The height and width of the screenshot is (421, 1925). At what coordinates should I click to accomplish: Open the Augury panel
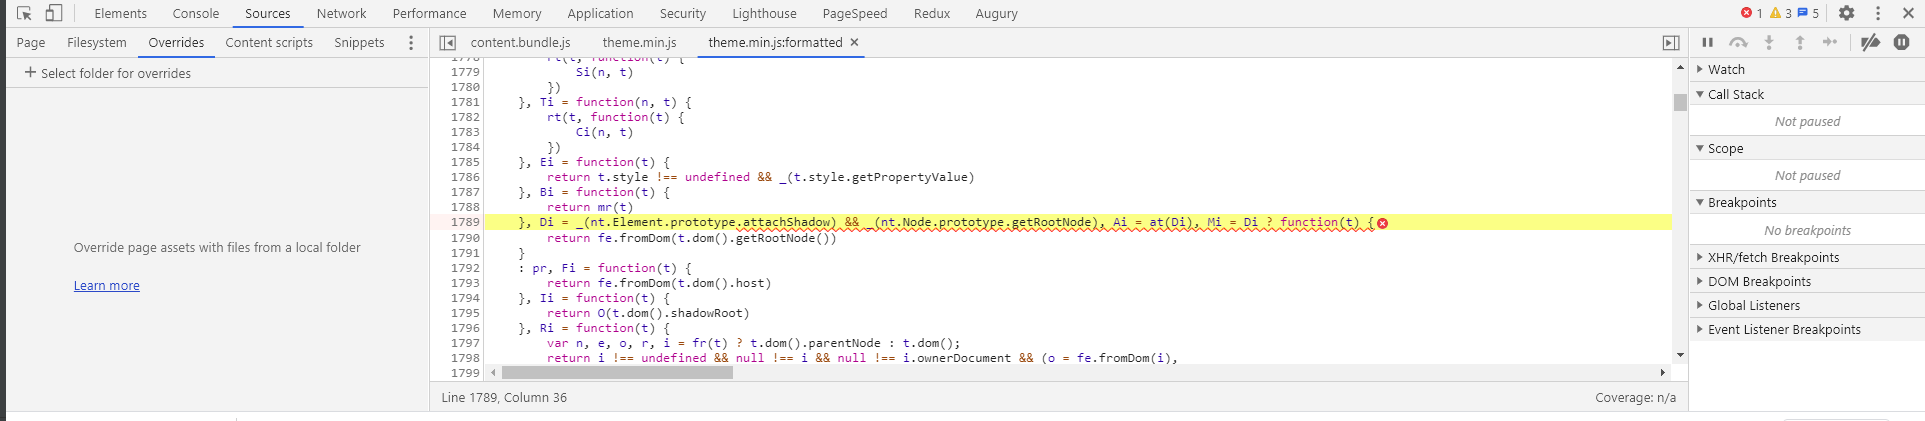996,13
